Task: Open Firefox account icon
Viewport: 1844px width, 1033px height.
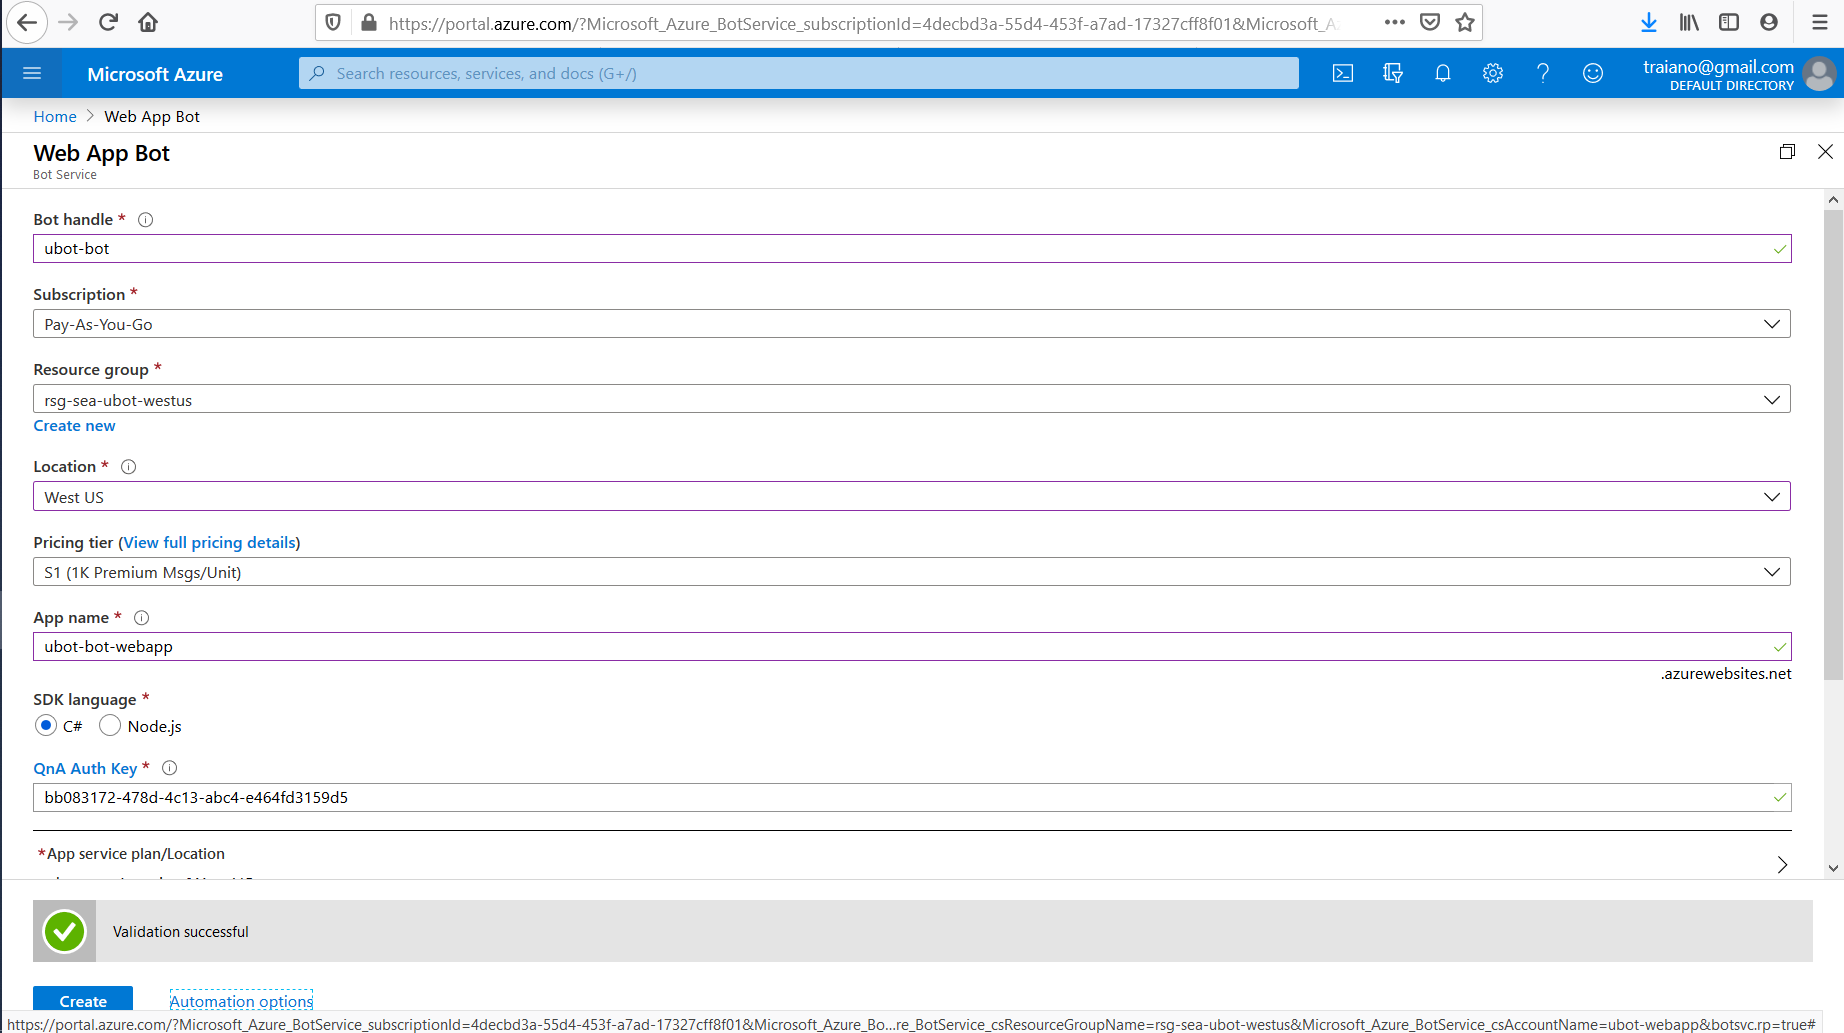Action: (1769, 22)
